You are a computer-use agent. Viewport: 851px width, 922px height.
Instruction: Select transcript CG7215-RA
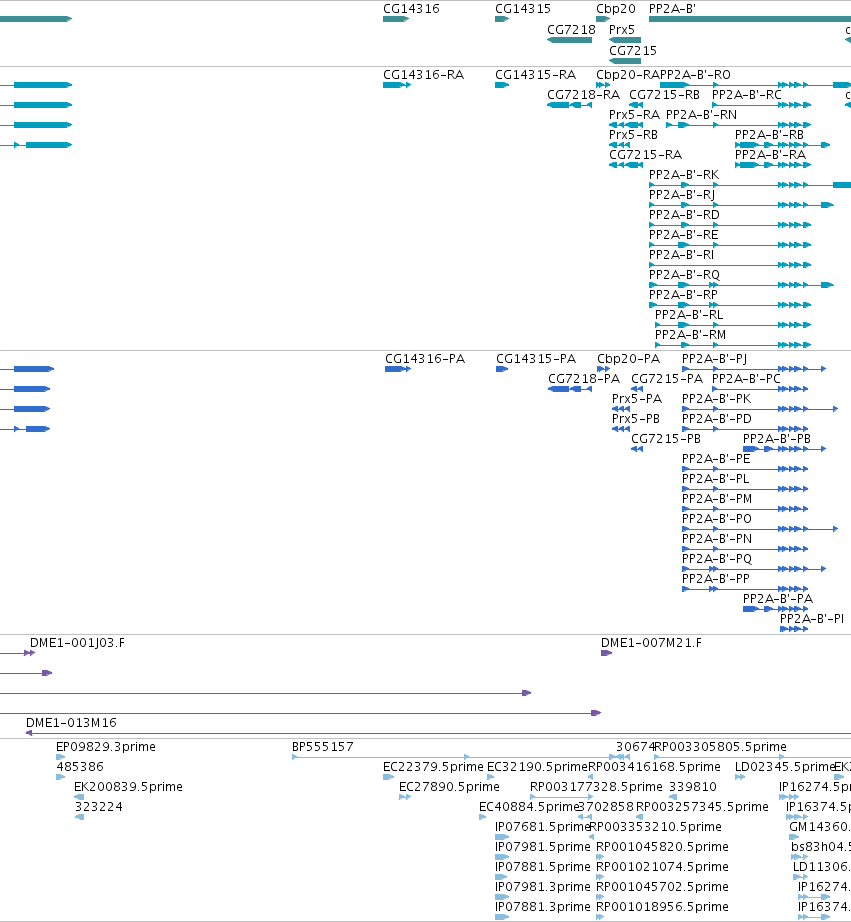(645, 155)
